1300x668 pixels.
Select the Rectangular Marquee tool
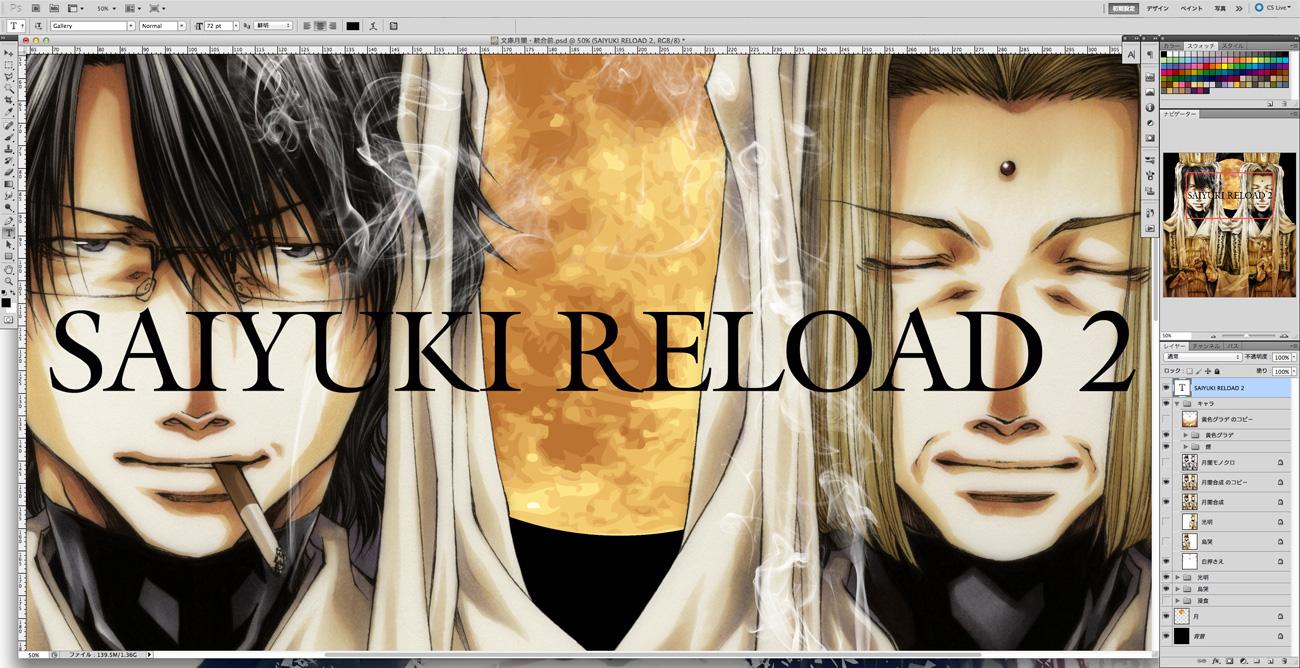pyautogui.click(x=8, y=64)
